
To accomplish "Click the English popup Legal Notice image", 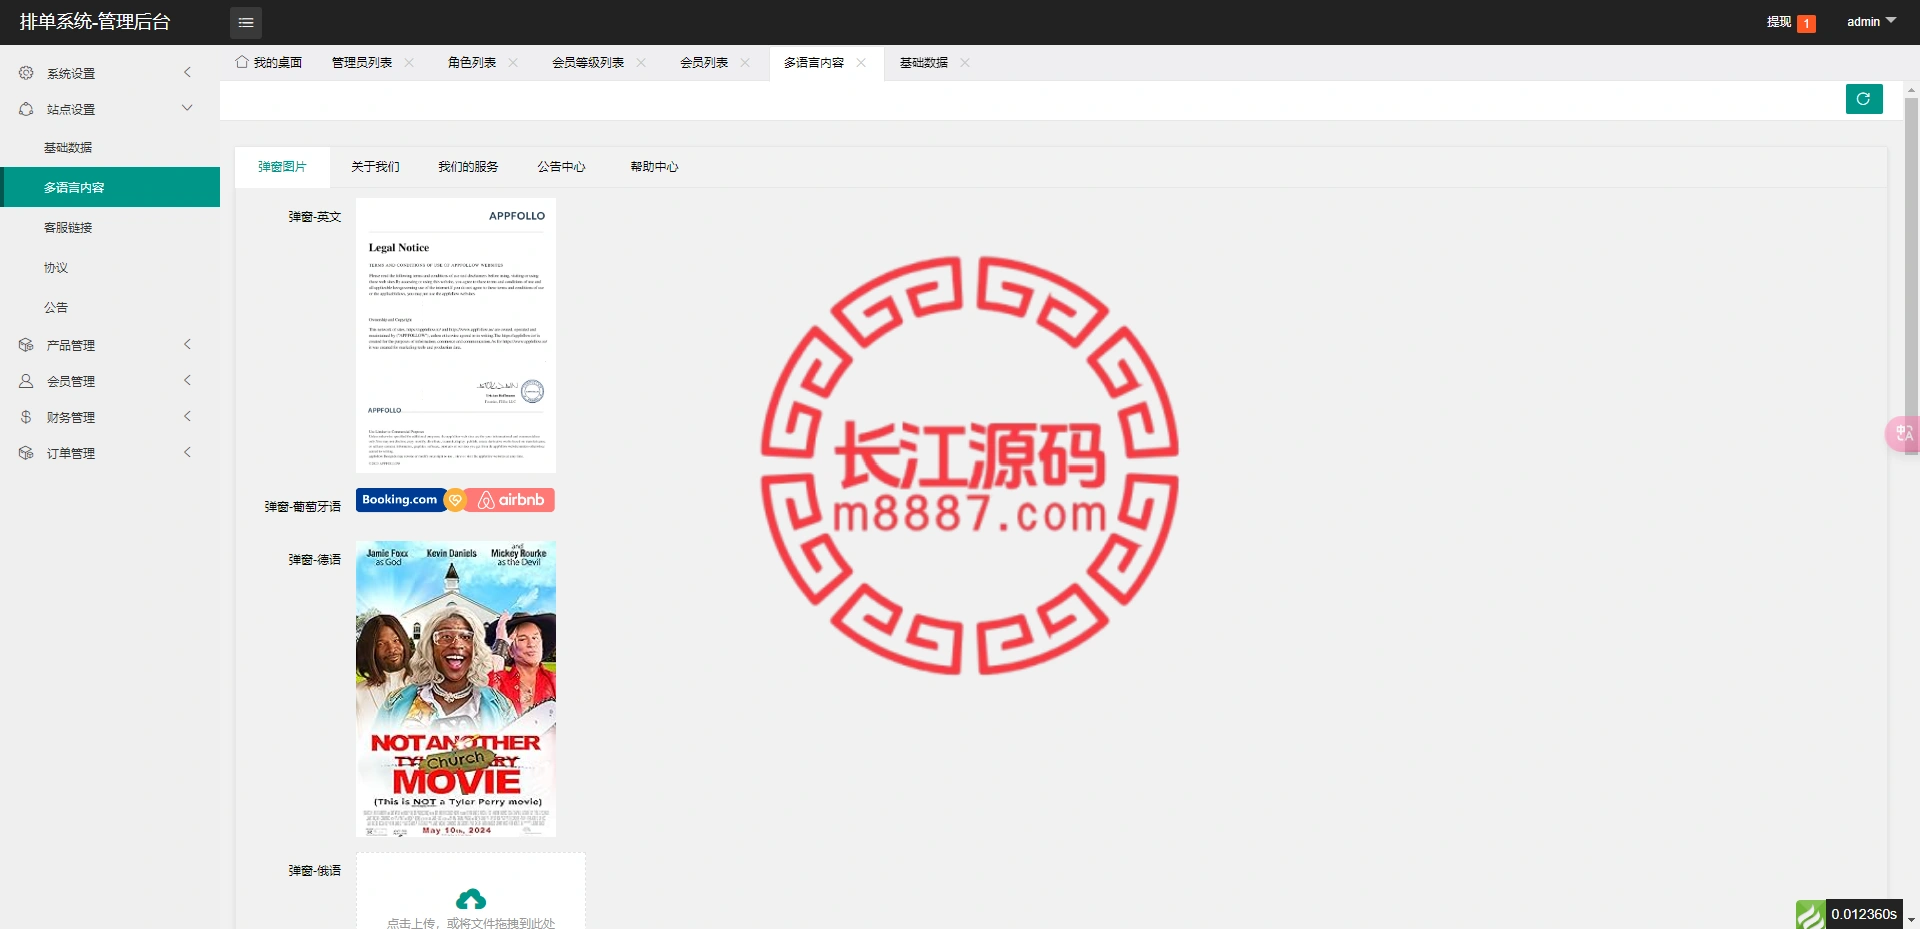I will click(x=456, y=335).
